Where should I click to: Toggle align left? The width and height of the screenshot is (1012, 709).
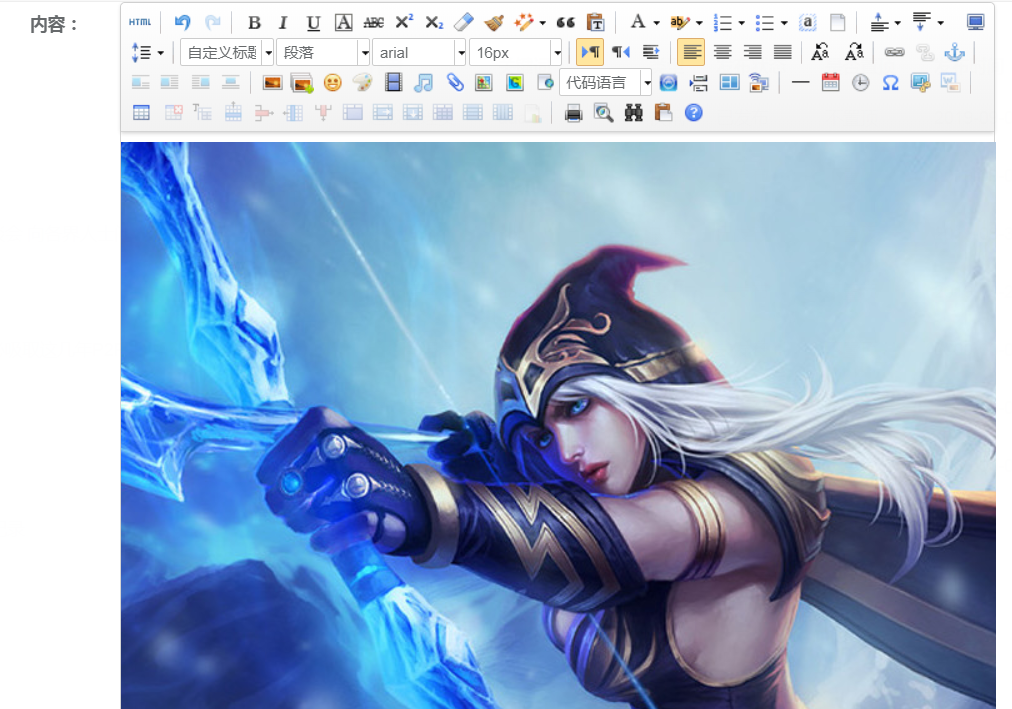[x=691, y=52]
